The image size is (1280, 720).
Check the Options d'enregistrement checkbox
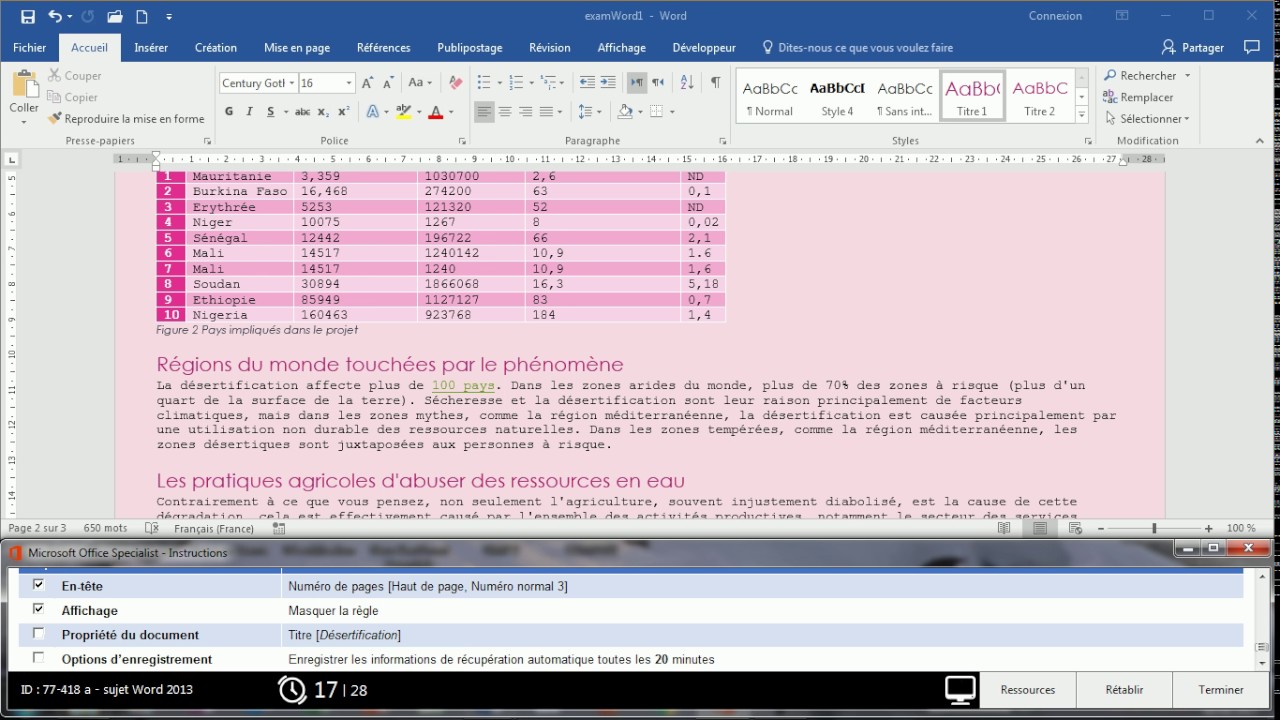tap(39, 658)
